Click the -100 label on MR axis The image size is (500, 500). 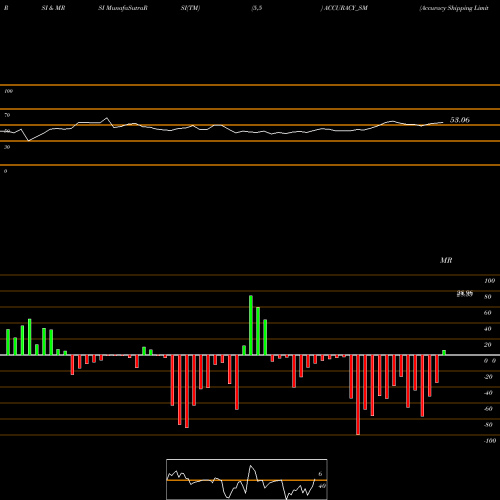(x=490, y=441)
